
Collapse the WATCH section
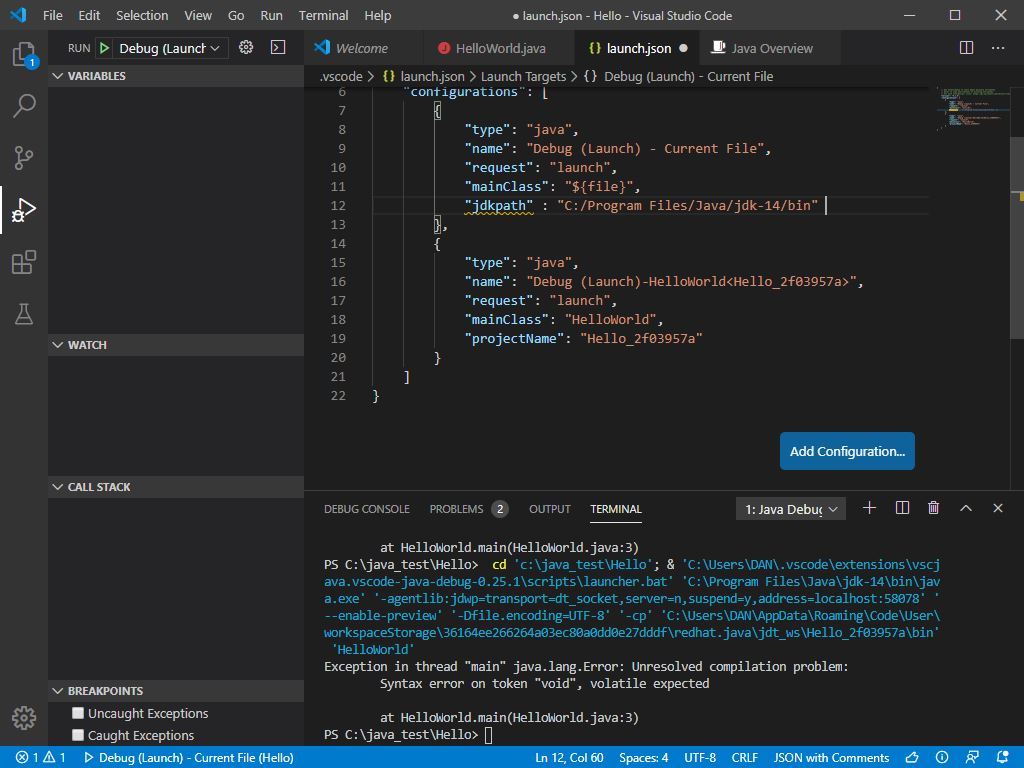click(176, 345)
